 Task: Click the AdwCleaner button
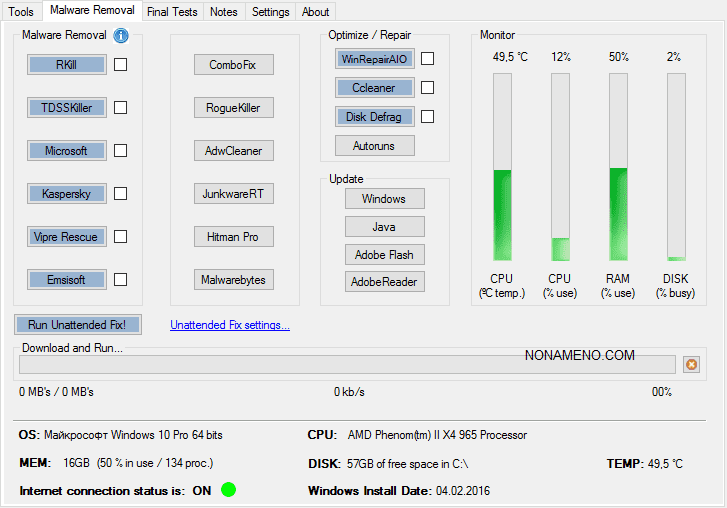pyautogui.click(x=233, y=151)
